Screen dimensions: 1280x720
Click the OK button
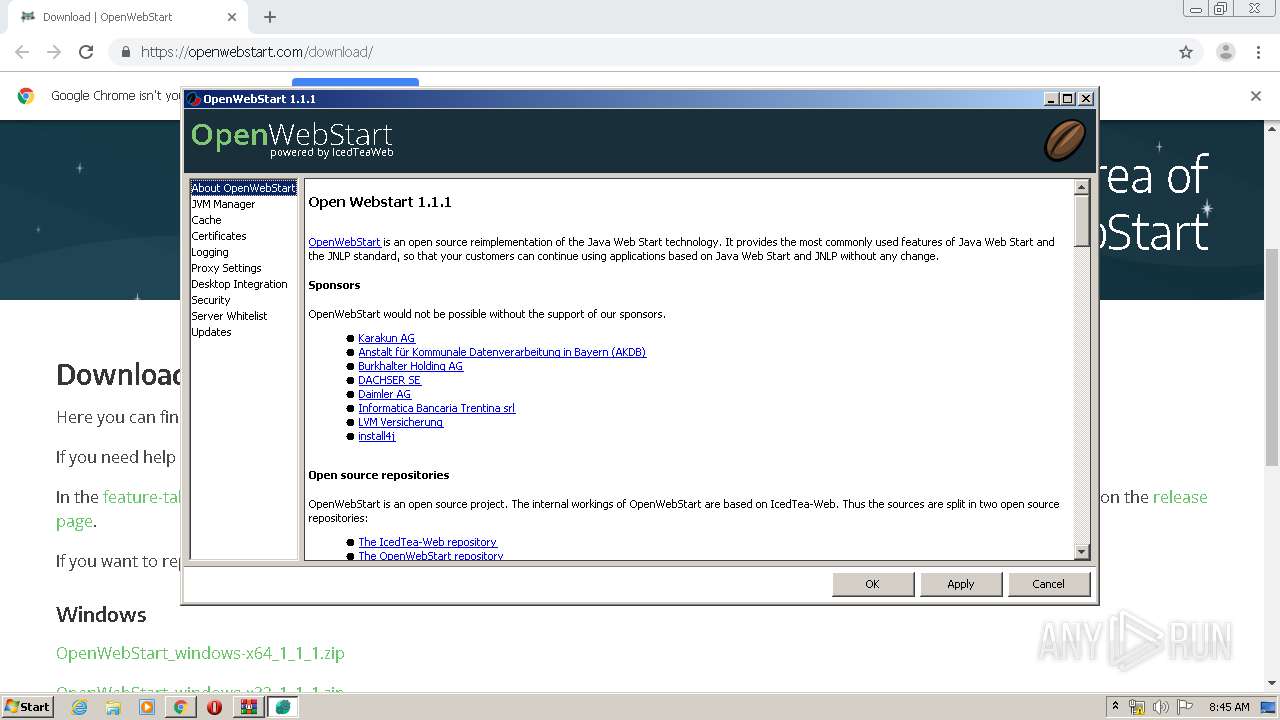click(x=873, y=584)
